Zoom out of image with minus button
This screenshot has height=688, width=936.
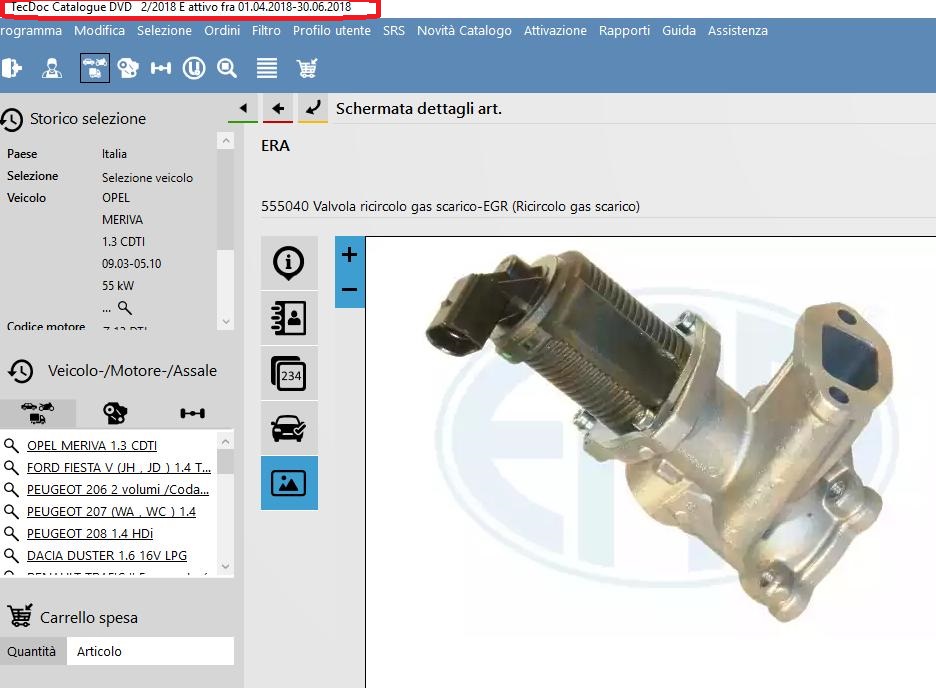(x=349, y=290)
